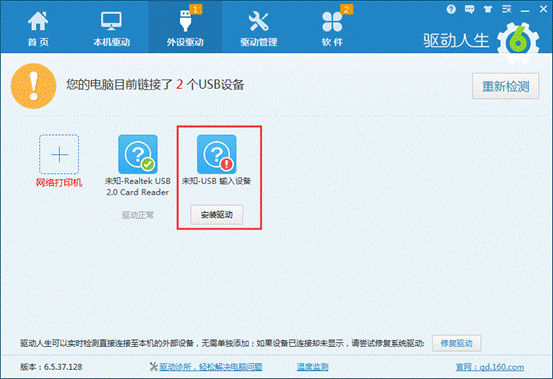Click the skin shirt icon
Viewport: 553px width, 379px height.
pos(488,9)
